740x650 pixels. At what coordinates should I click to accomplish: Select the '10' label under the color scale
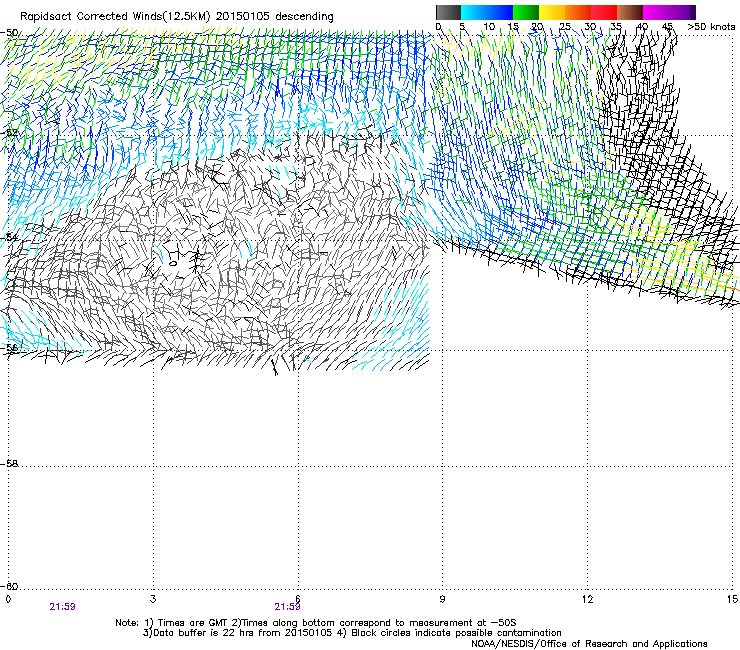click(x=489, y=27)
